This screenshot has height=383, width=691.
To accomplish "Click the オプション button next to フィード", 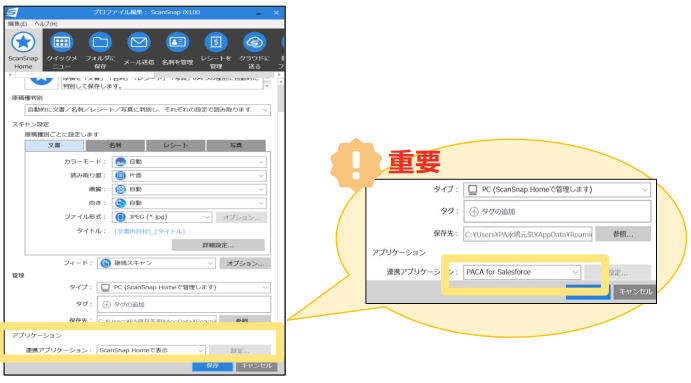I will click(x=245, y=263).
